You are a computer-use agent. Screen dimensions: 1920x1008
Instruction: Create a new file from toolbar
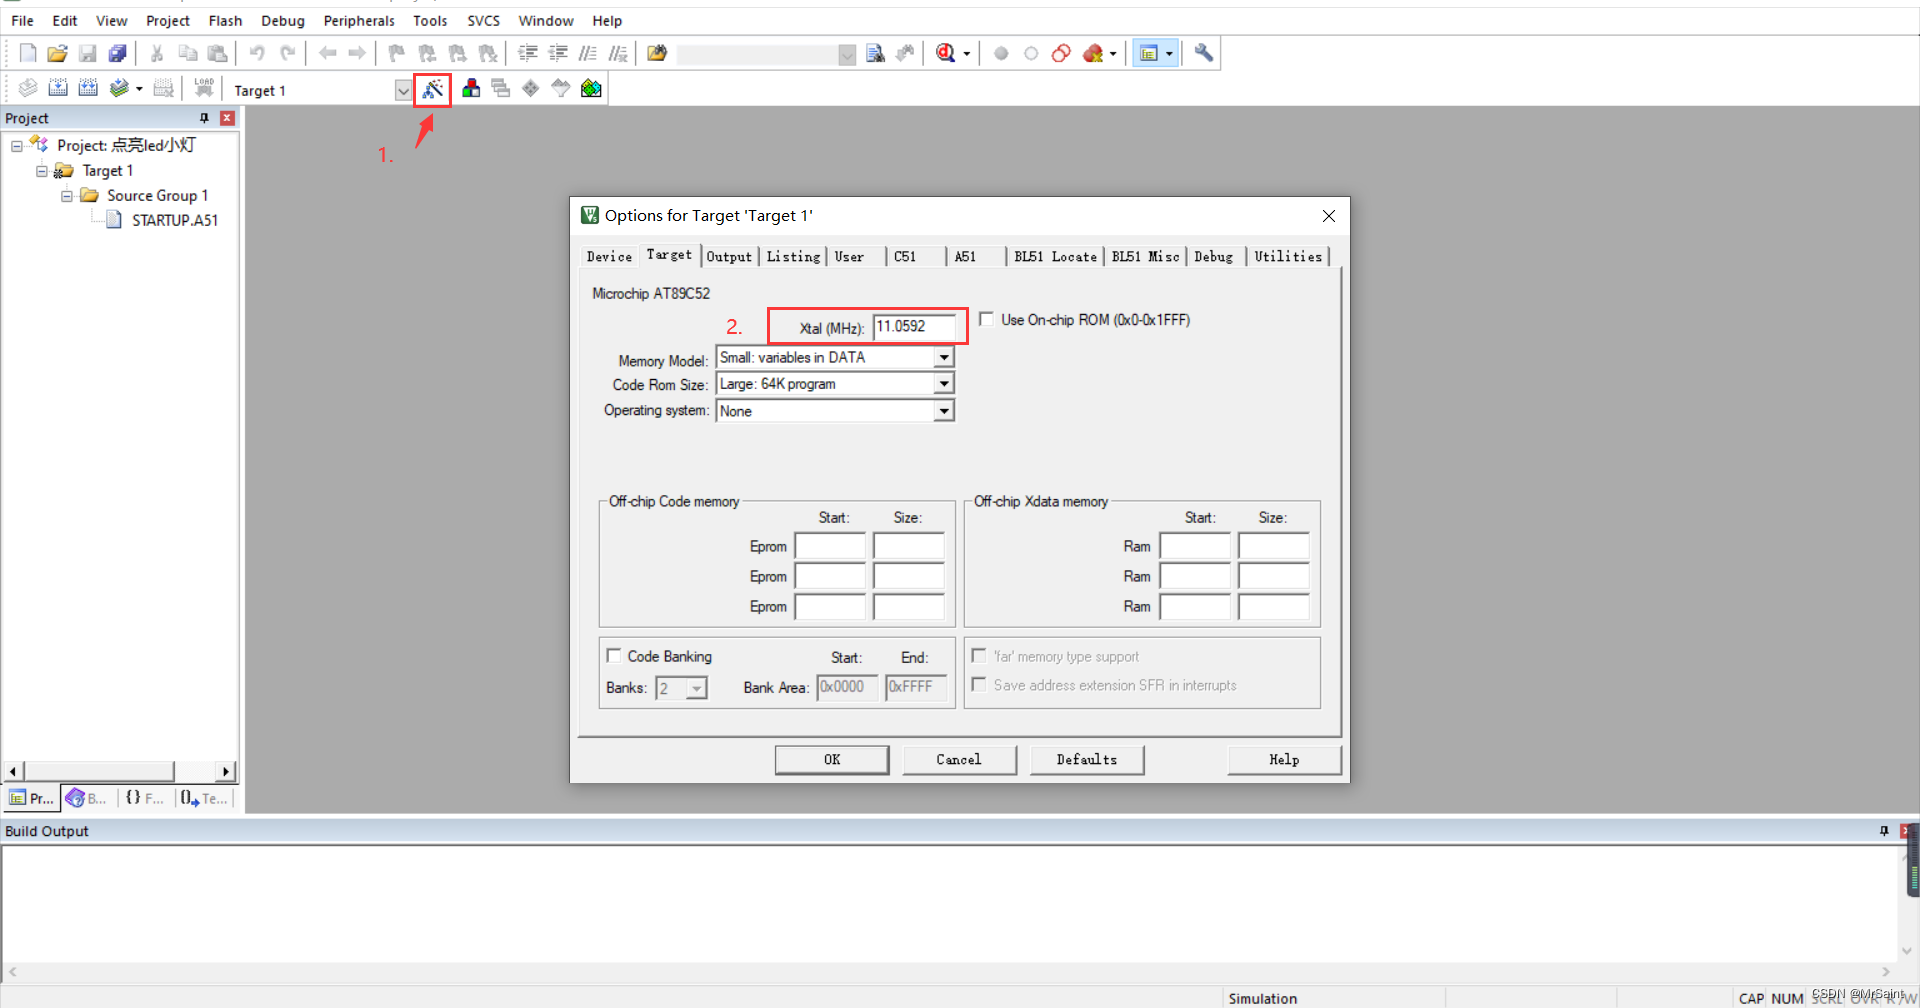coord(28,53)
